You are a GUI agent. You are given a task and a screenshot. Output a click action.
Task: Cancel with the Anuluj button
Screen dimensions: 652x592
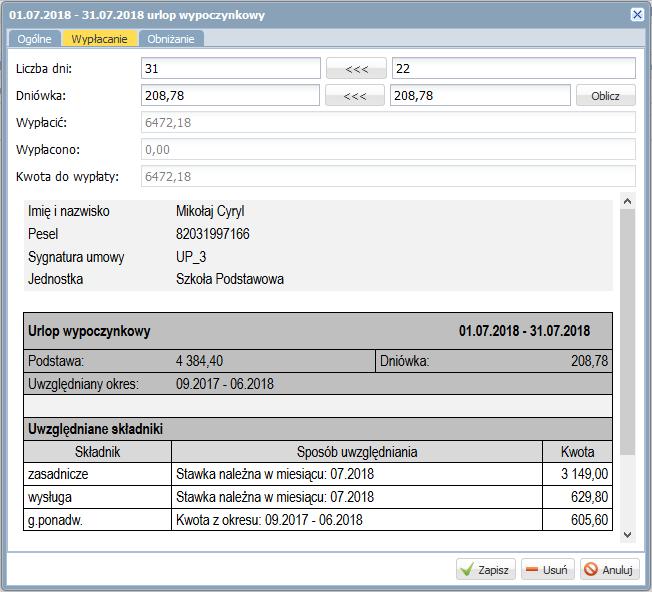[x=610, y=569]
